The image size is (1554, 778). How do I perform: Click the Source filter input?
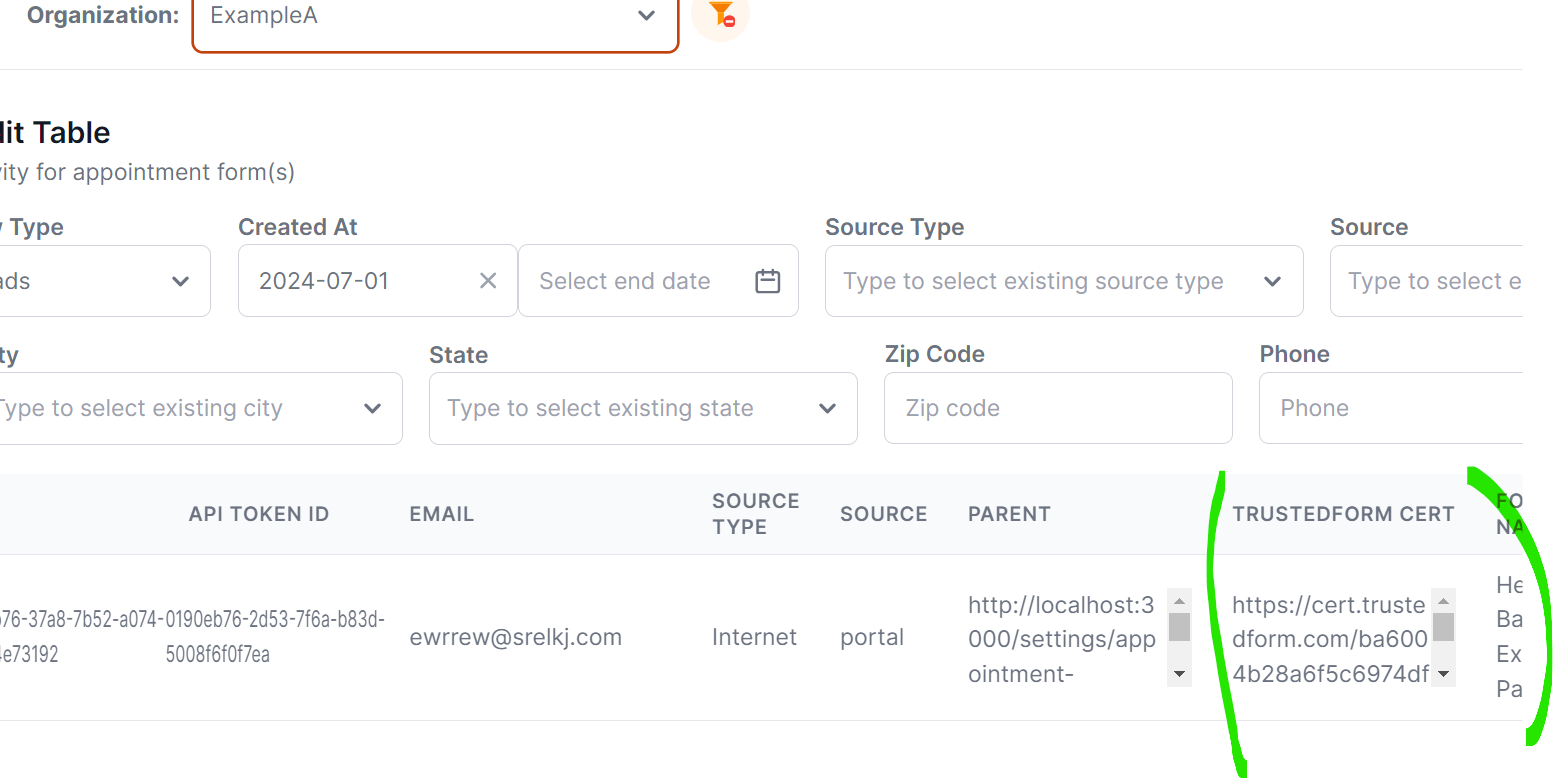1430,281
